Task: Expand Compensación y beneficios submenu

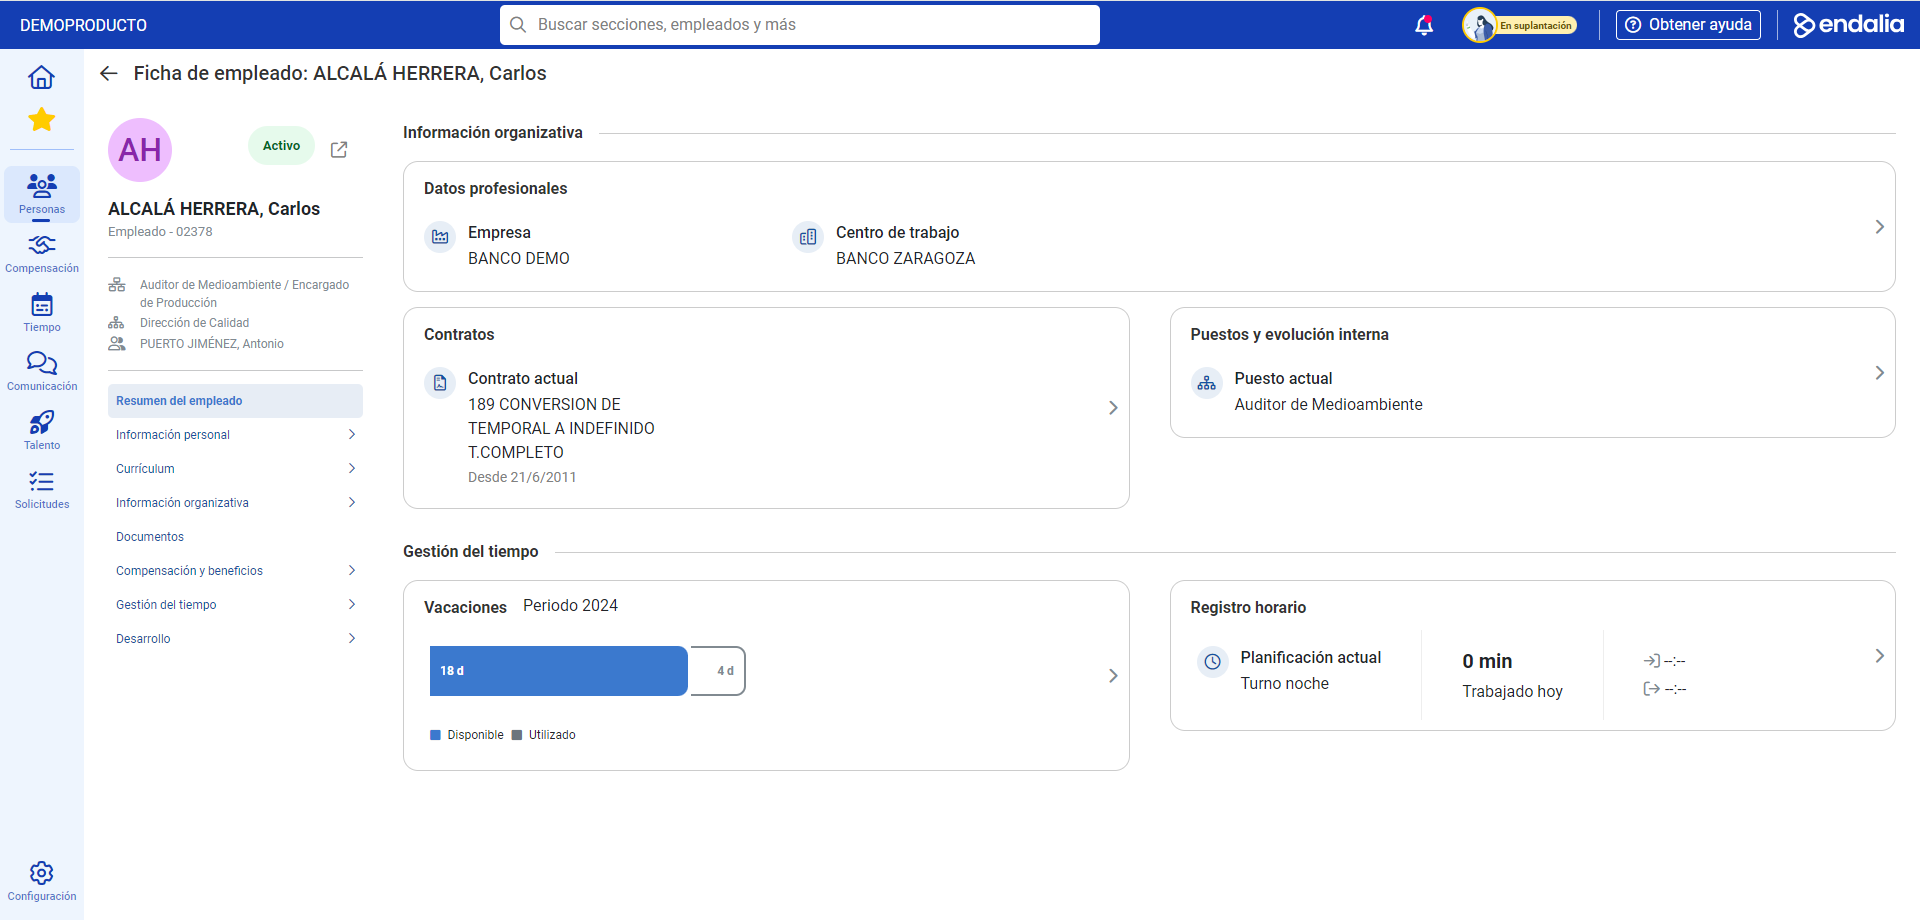Action: (352, 570)
